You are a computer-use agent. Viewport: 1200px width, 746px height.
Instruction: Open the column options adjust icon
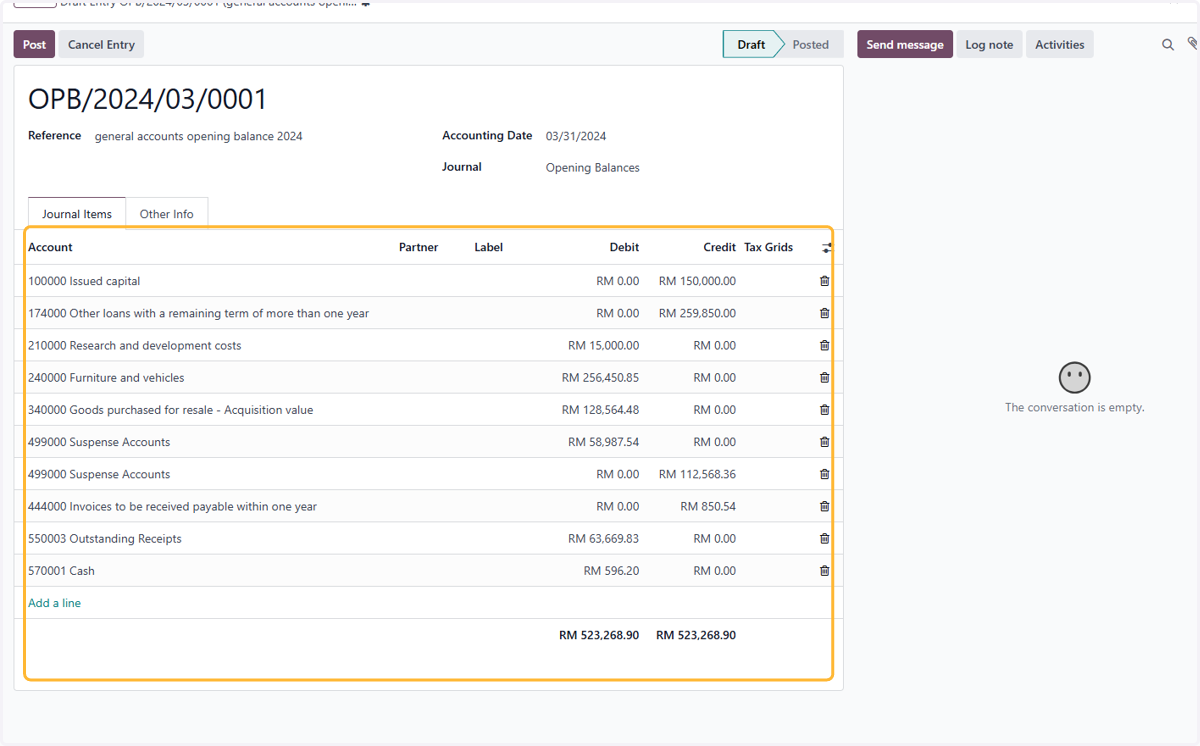pos(826,247)
